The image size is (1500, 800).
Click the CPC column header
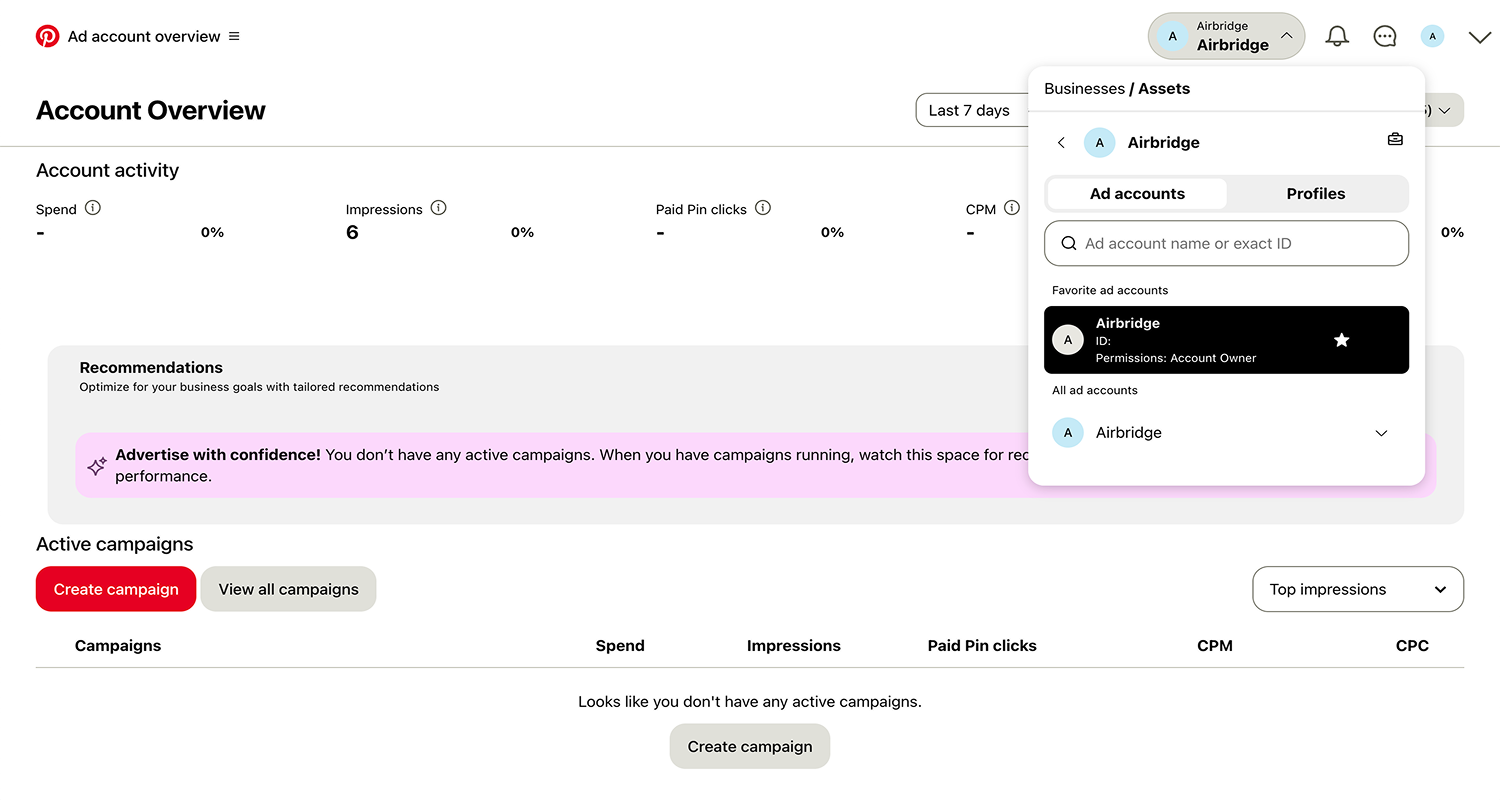click(x=1412, y=646)
